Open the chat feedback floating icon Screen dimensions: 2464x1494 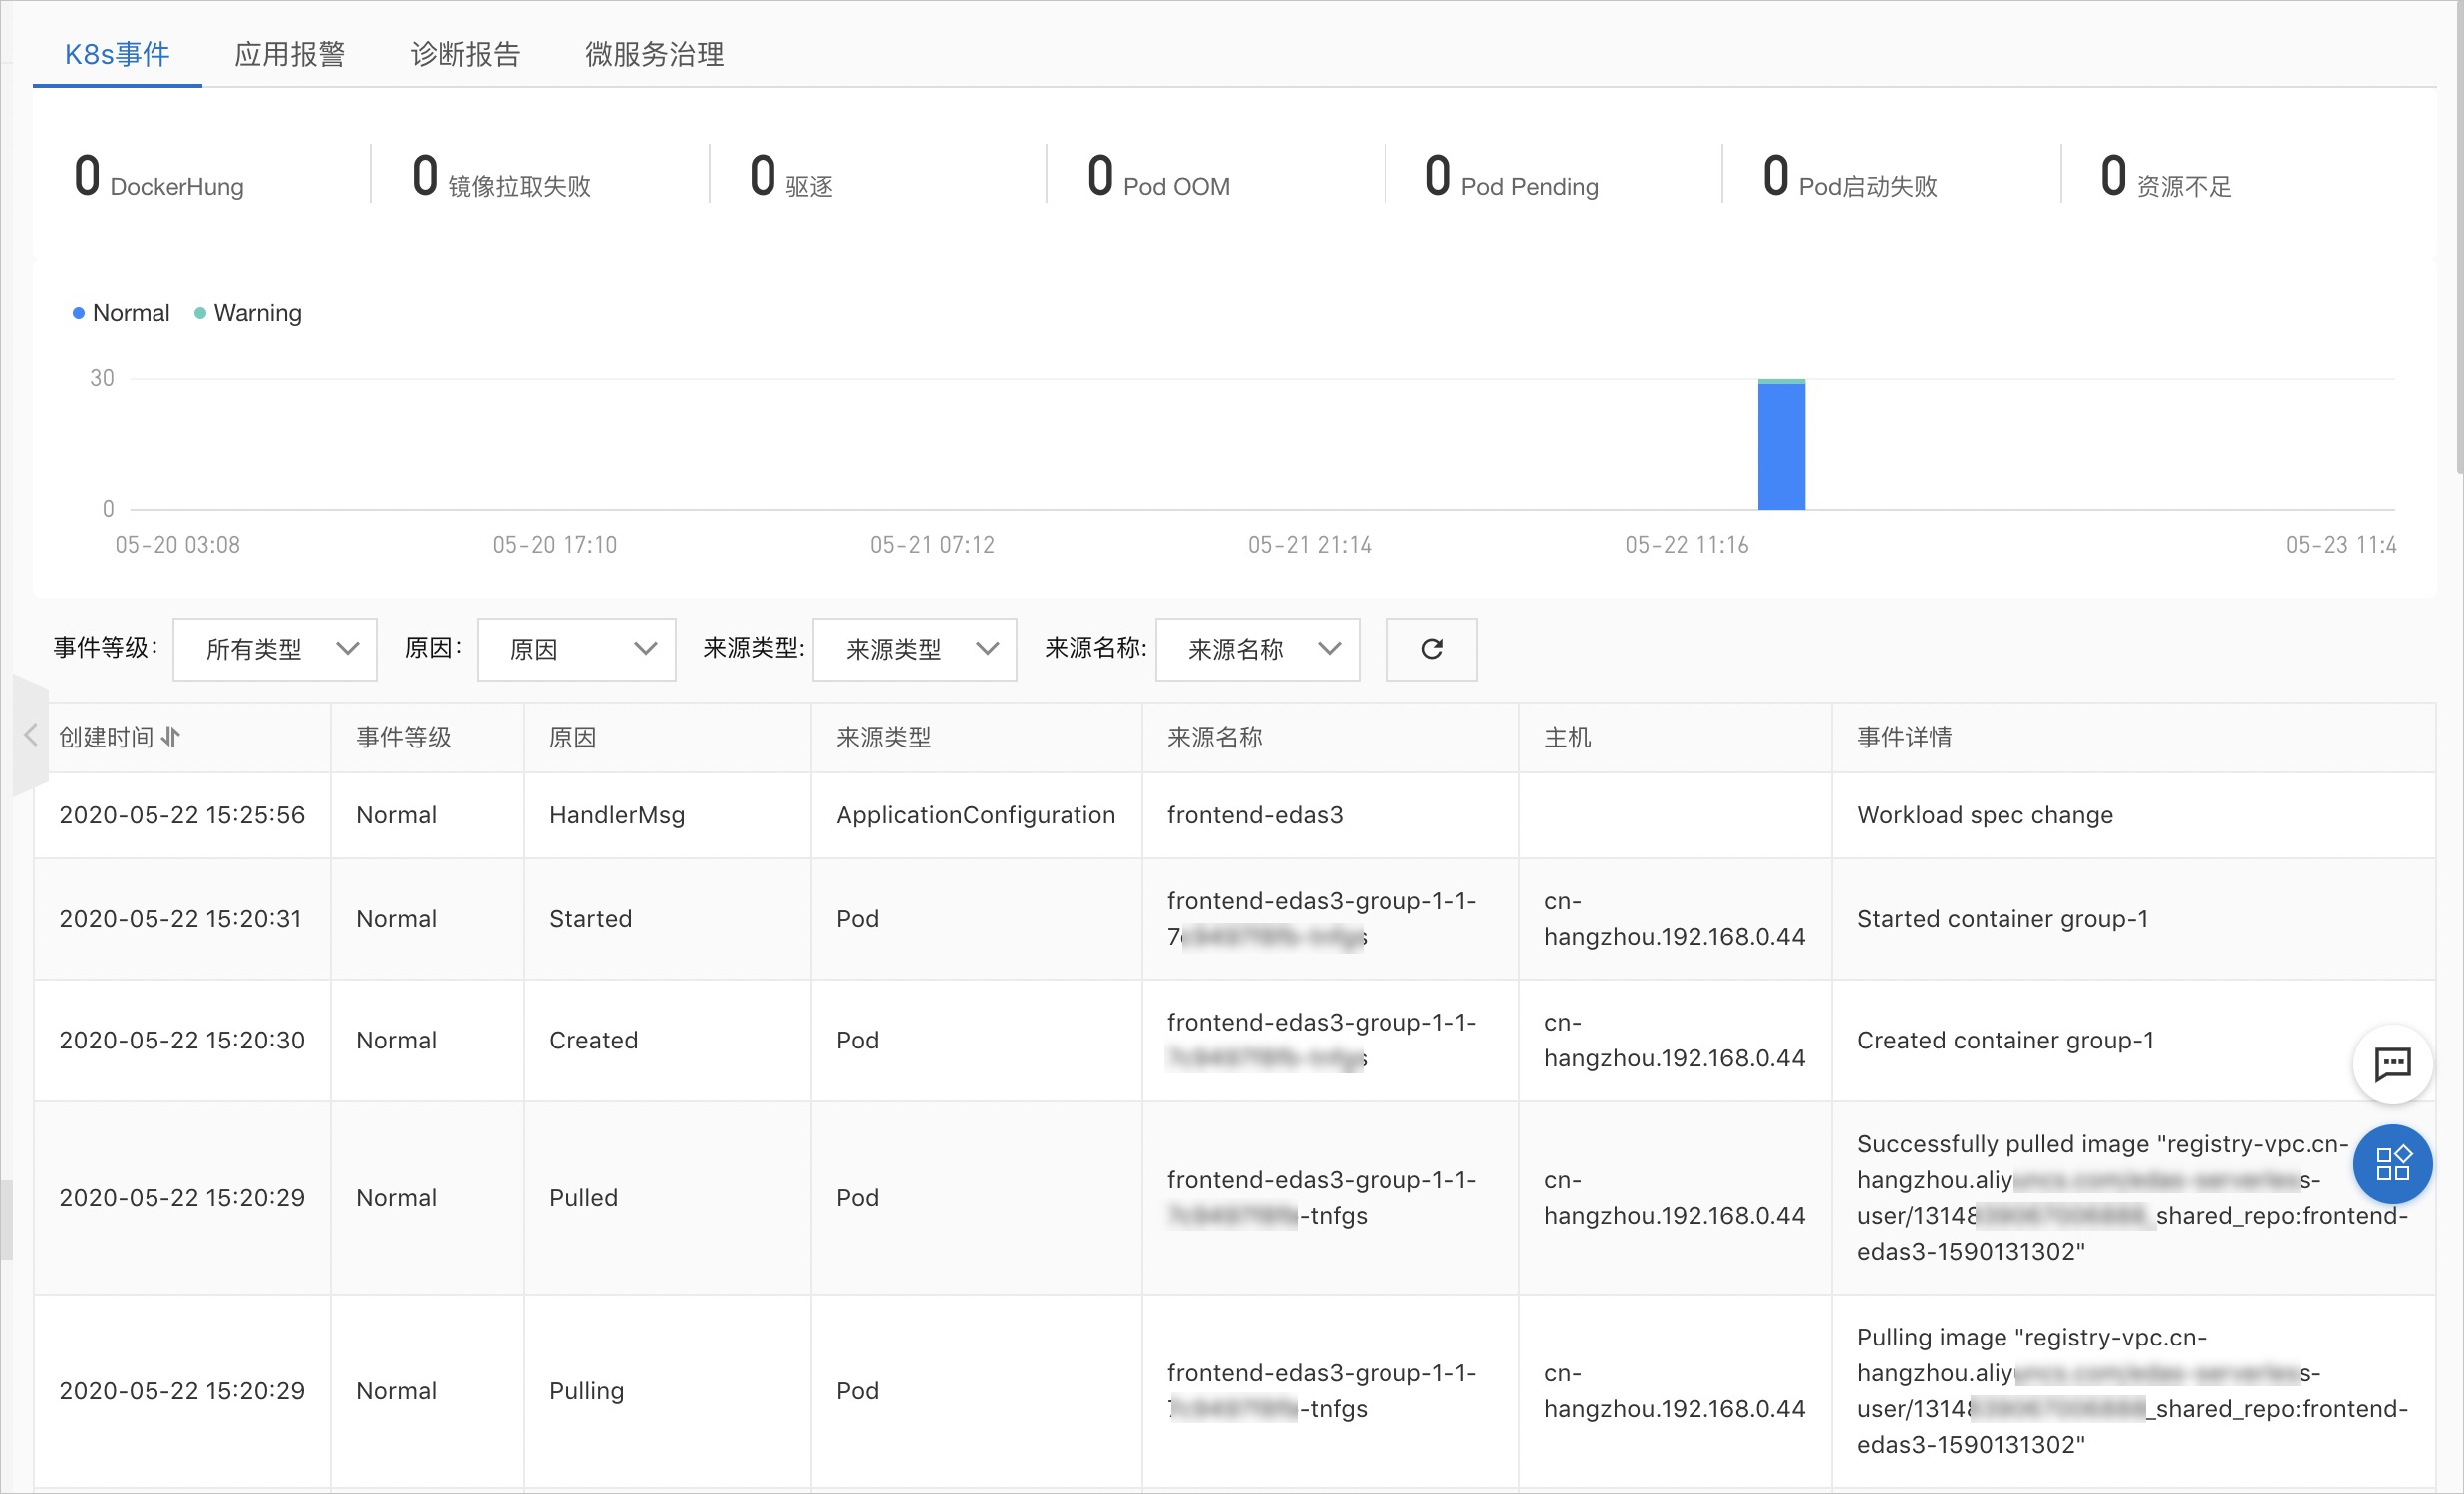[x=2392, y=1064]
